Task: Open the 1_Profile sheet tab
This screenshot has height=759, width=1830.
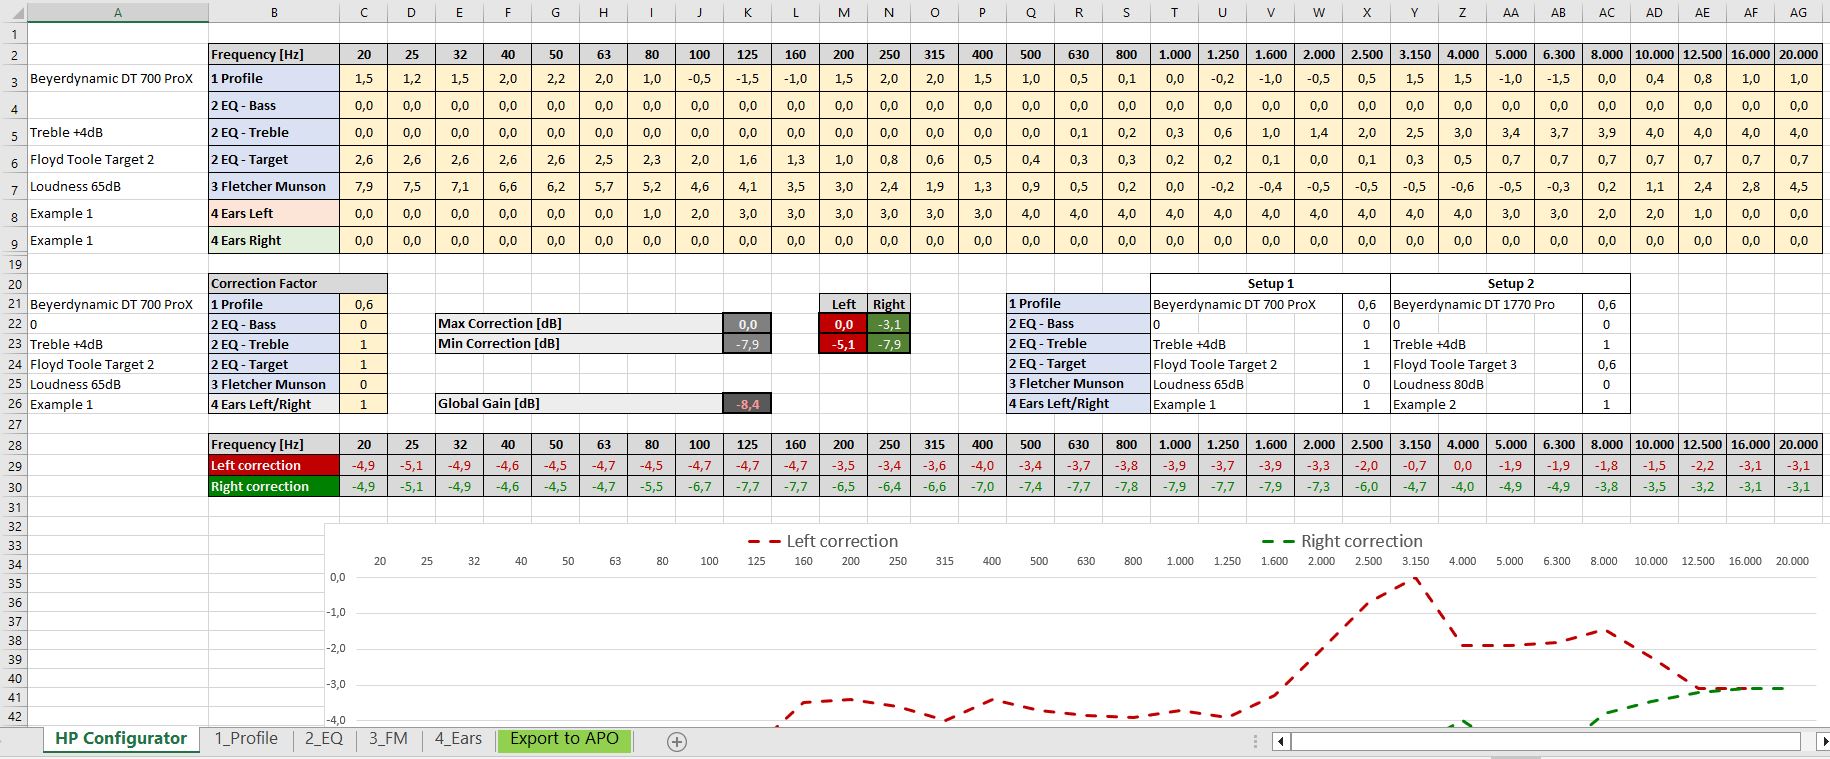Action: 246,739
